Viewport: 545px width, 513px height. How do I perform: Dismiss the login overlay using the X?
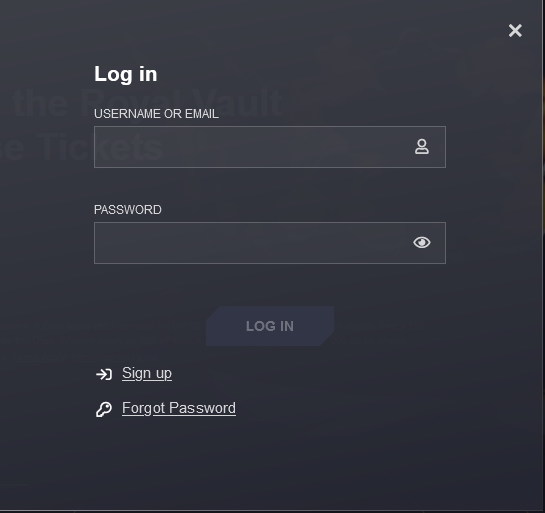[x=515, y=31]
